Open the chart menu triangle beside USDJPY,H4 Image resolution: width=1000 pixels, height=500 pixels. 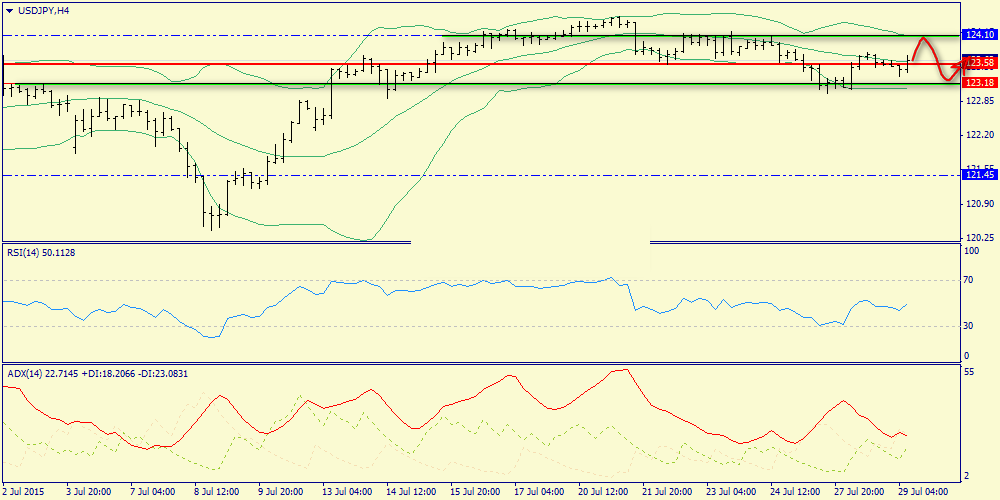click(x=9, y=10)
